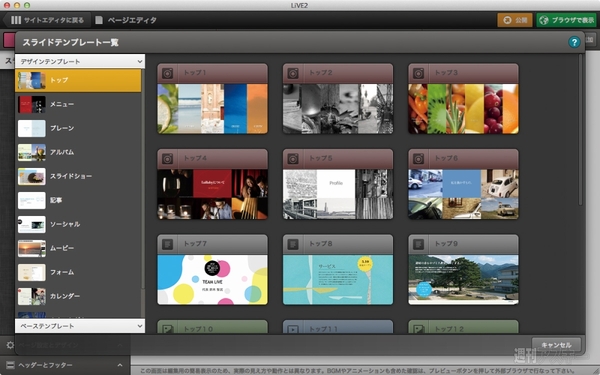Image resolution: width=600 pixels, height=375 pixels.
Task: Choose the トップ5 Profile thumbnail
Action: click(338, 194)
